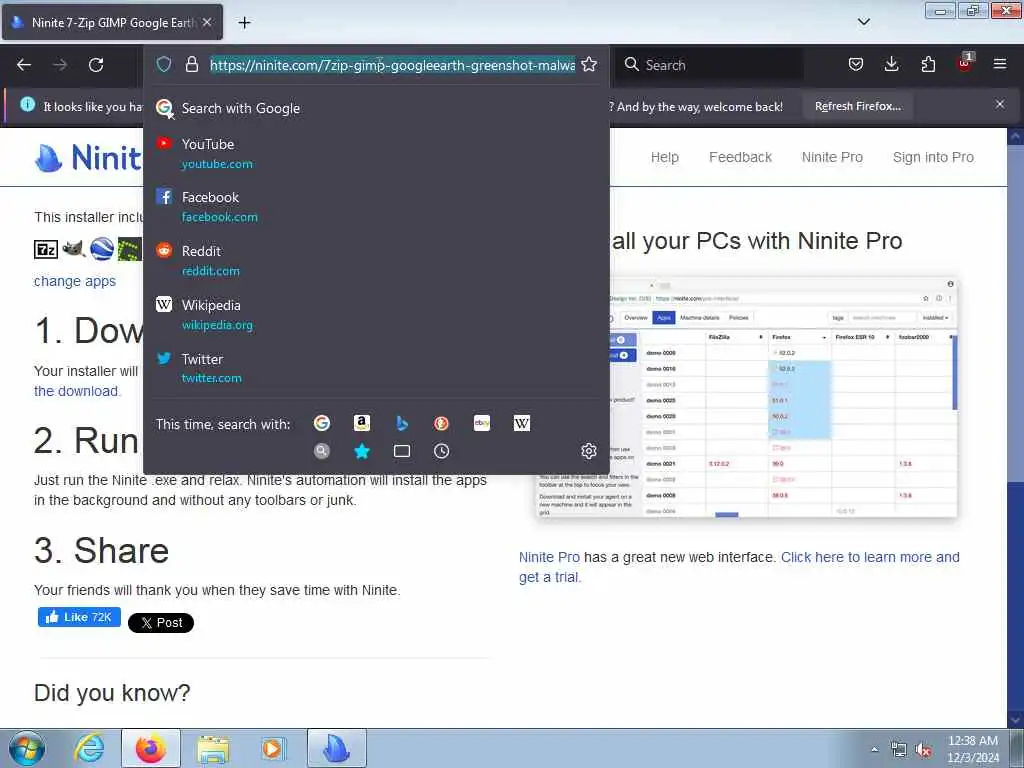Search this time with eBay icon
The image size is (1024, 768).
pyautogui.click(x=482, y=423)
